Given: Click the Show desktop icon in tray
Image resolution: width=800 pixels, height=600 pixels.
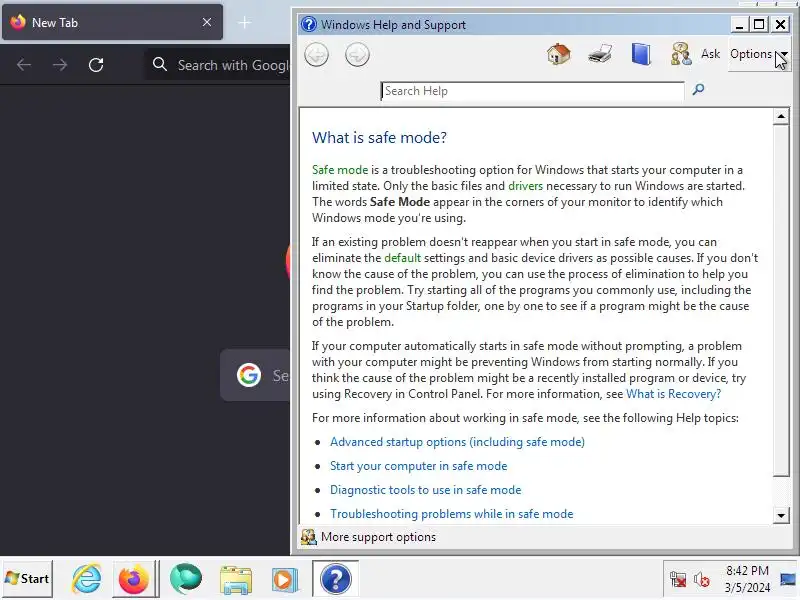Looking at the screenshot, I should 789,579.
